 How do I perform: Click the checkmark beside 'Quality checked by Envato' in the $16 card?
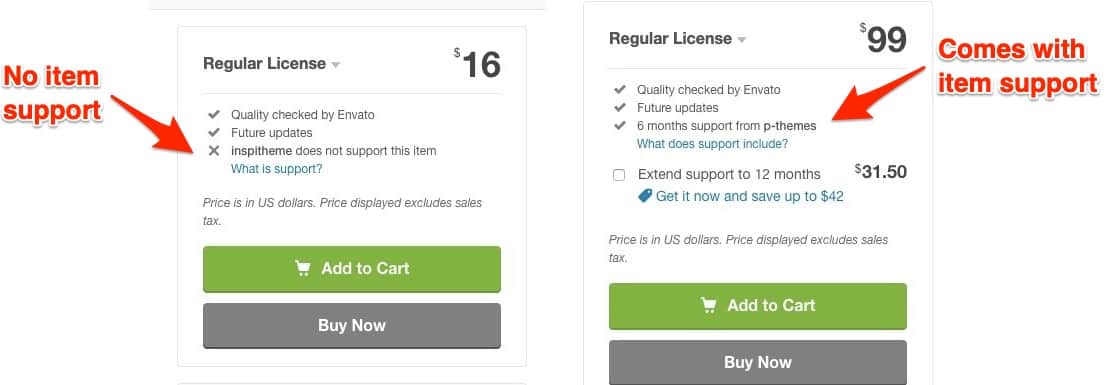214,114
